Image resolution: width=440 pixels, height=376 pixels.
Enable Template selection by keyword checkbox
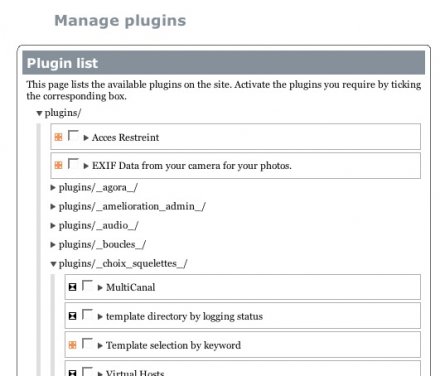tap(87, 343)
